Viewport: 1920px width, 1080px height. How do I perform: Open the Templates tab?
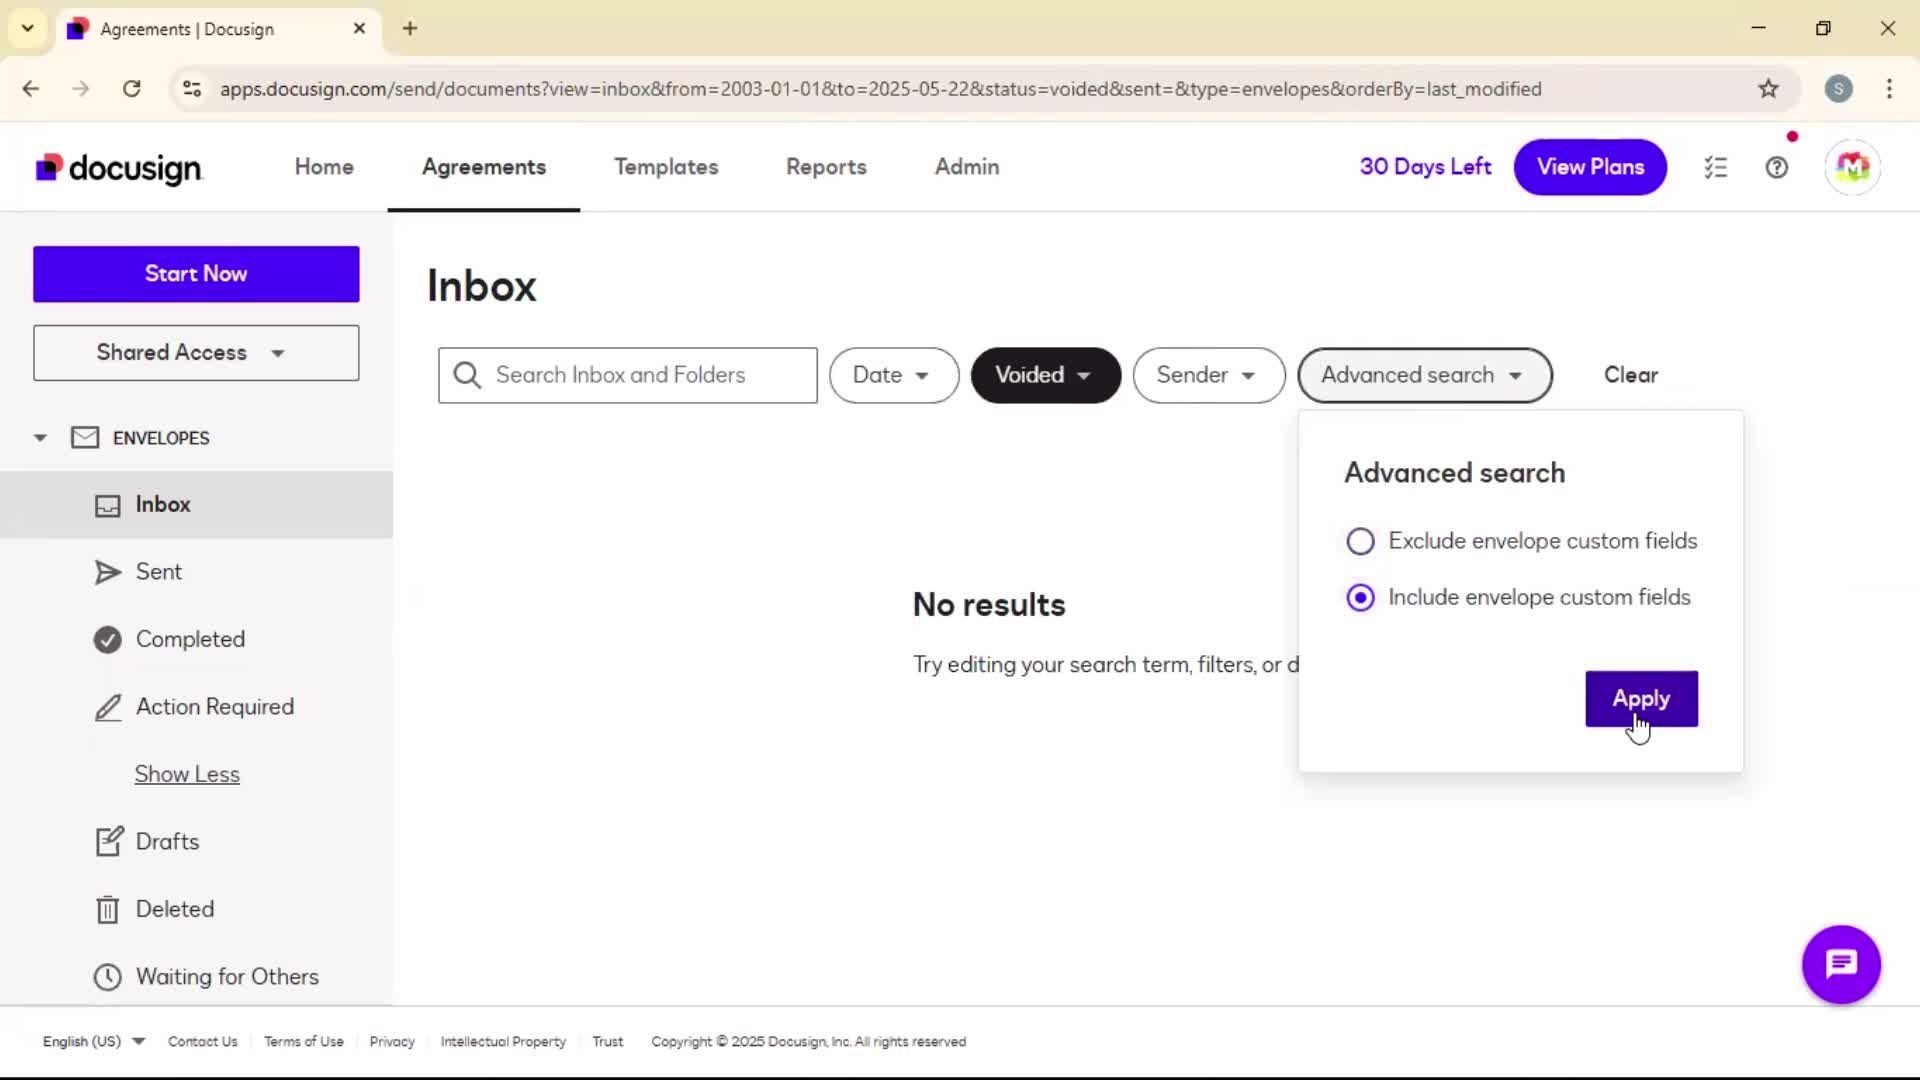pyautogui.click(x=666, y=167)
